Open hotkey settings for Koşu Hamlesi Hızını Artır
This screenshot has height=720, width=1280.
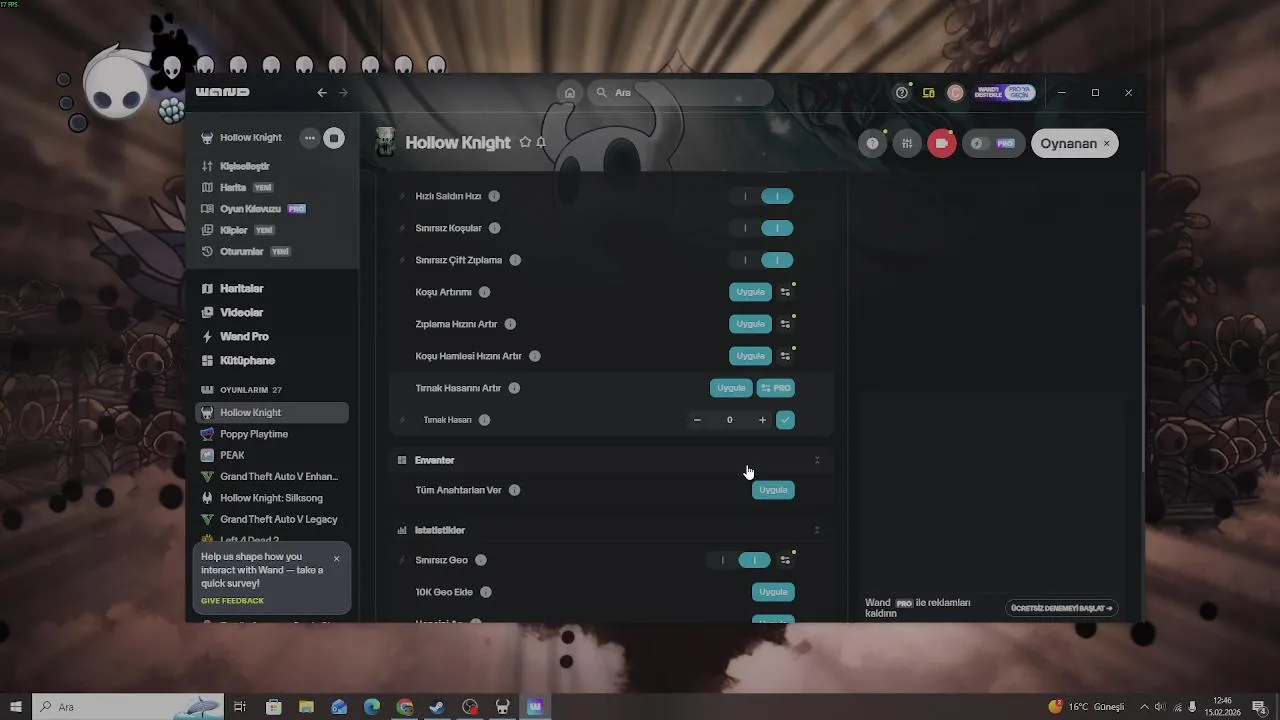pyautogui.click(x=785, y=356)
